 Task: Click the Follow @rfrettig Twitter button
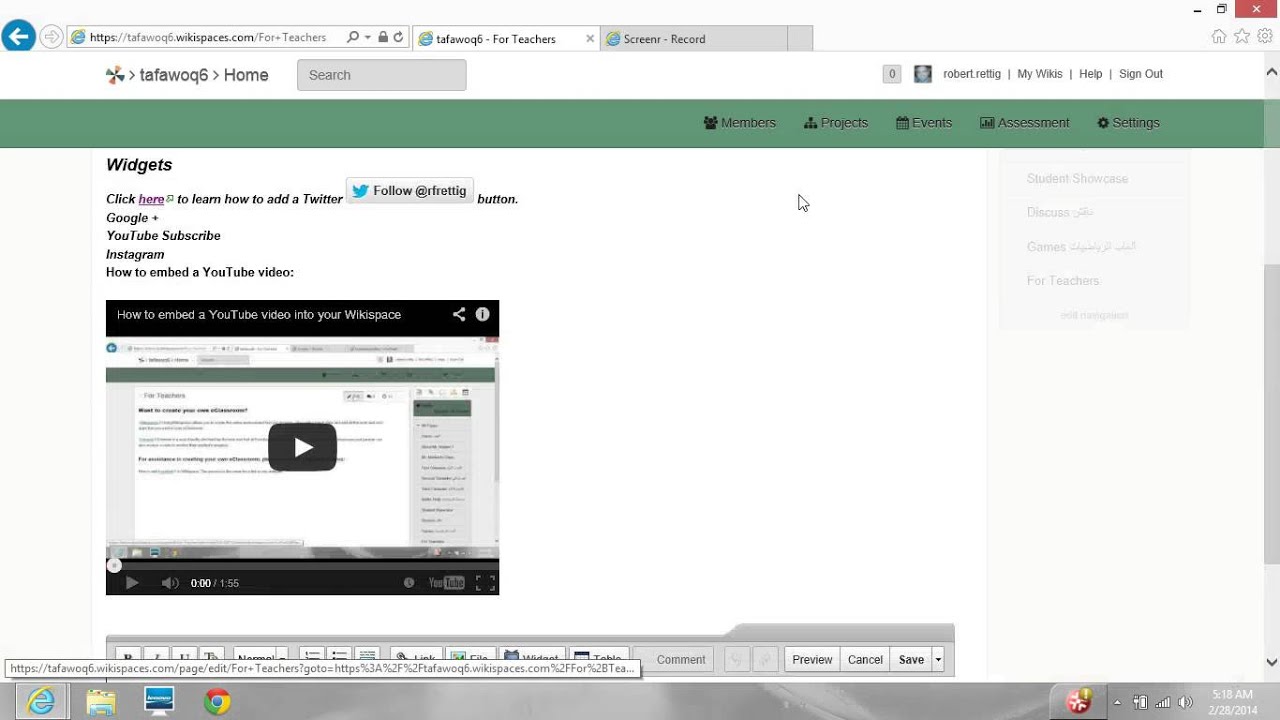coord(409,191)
